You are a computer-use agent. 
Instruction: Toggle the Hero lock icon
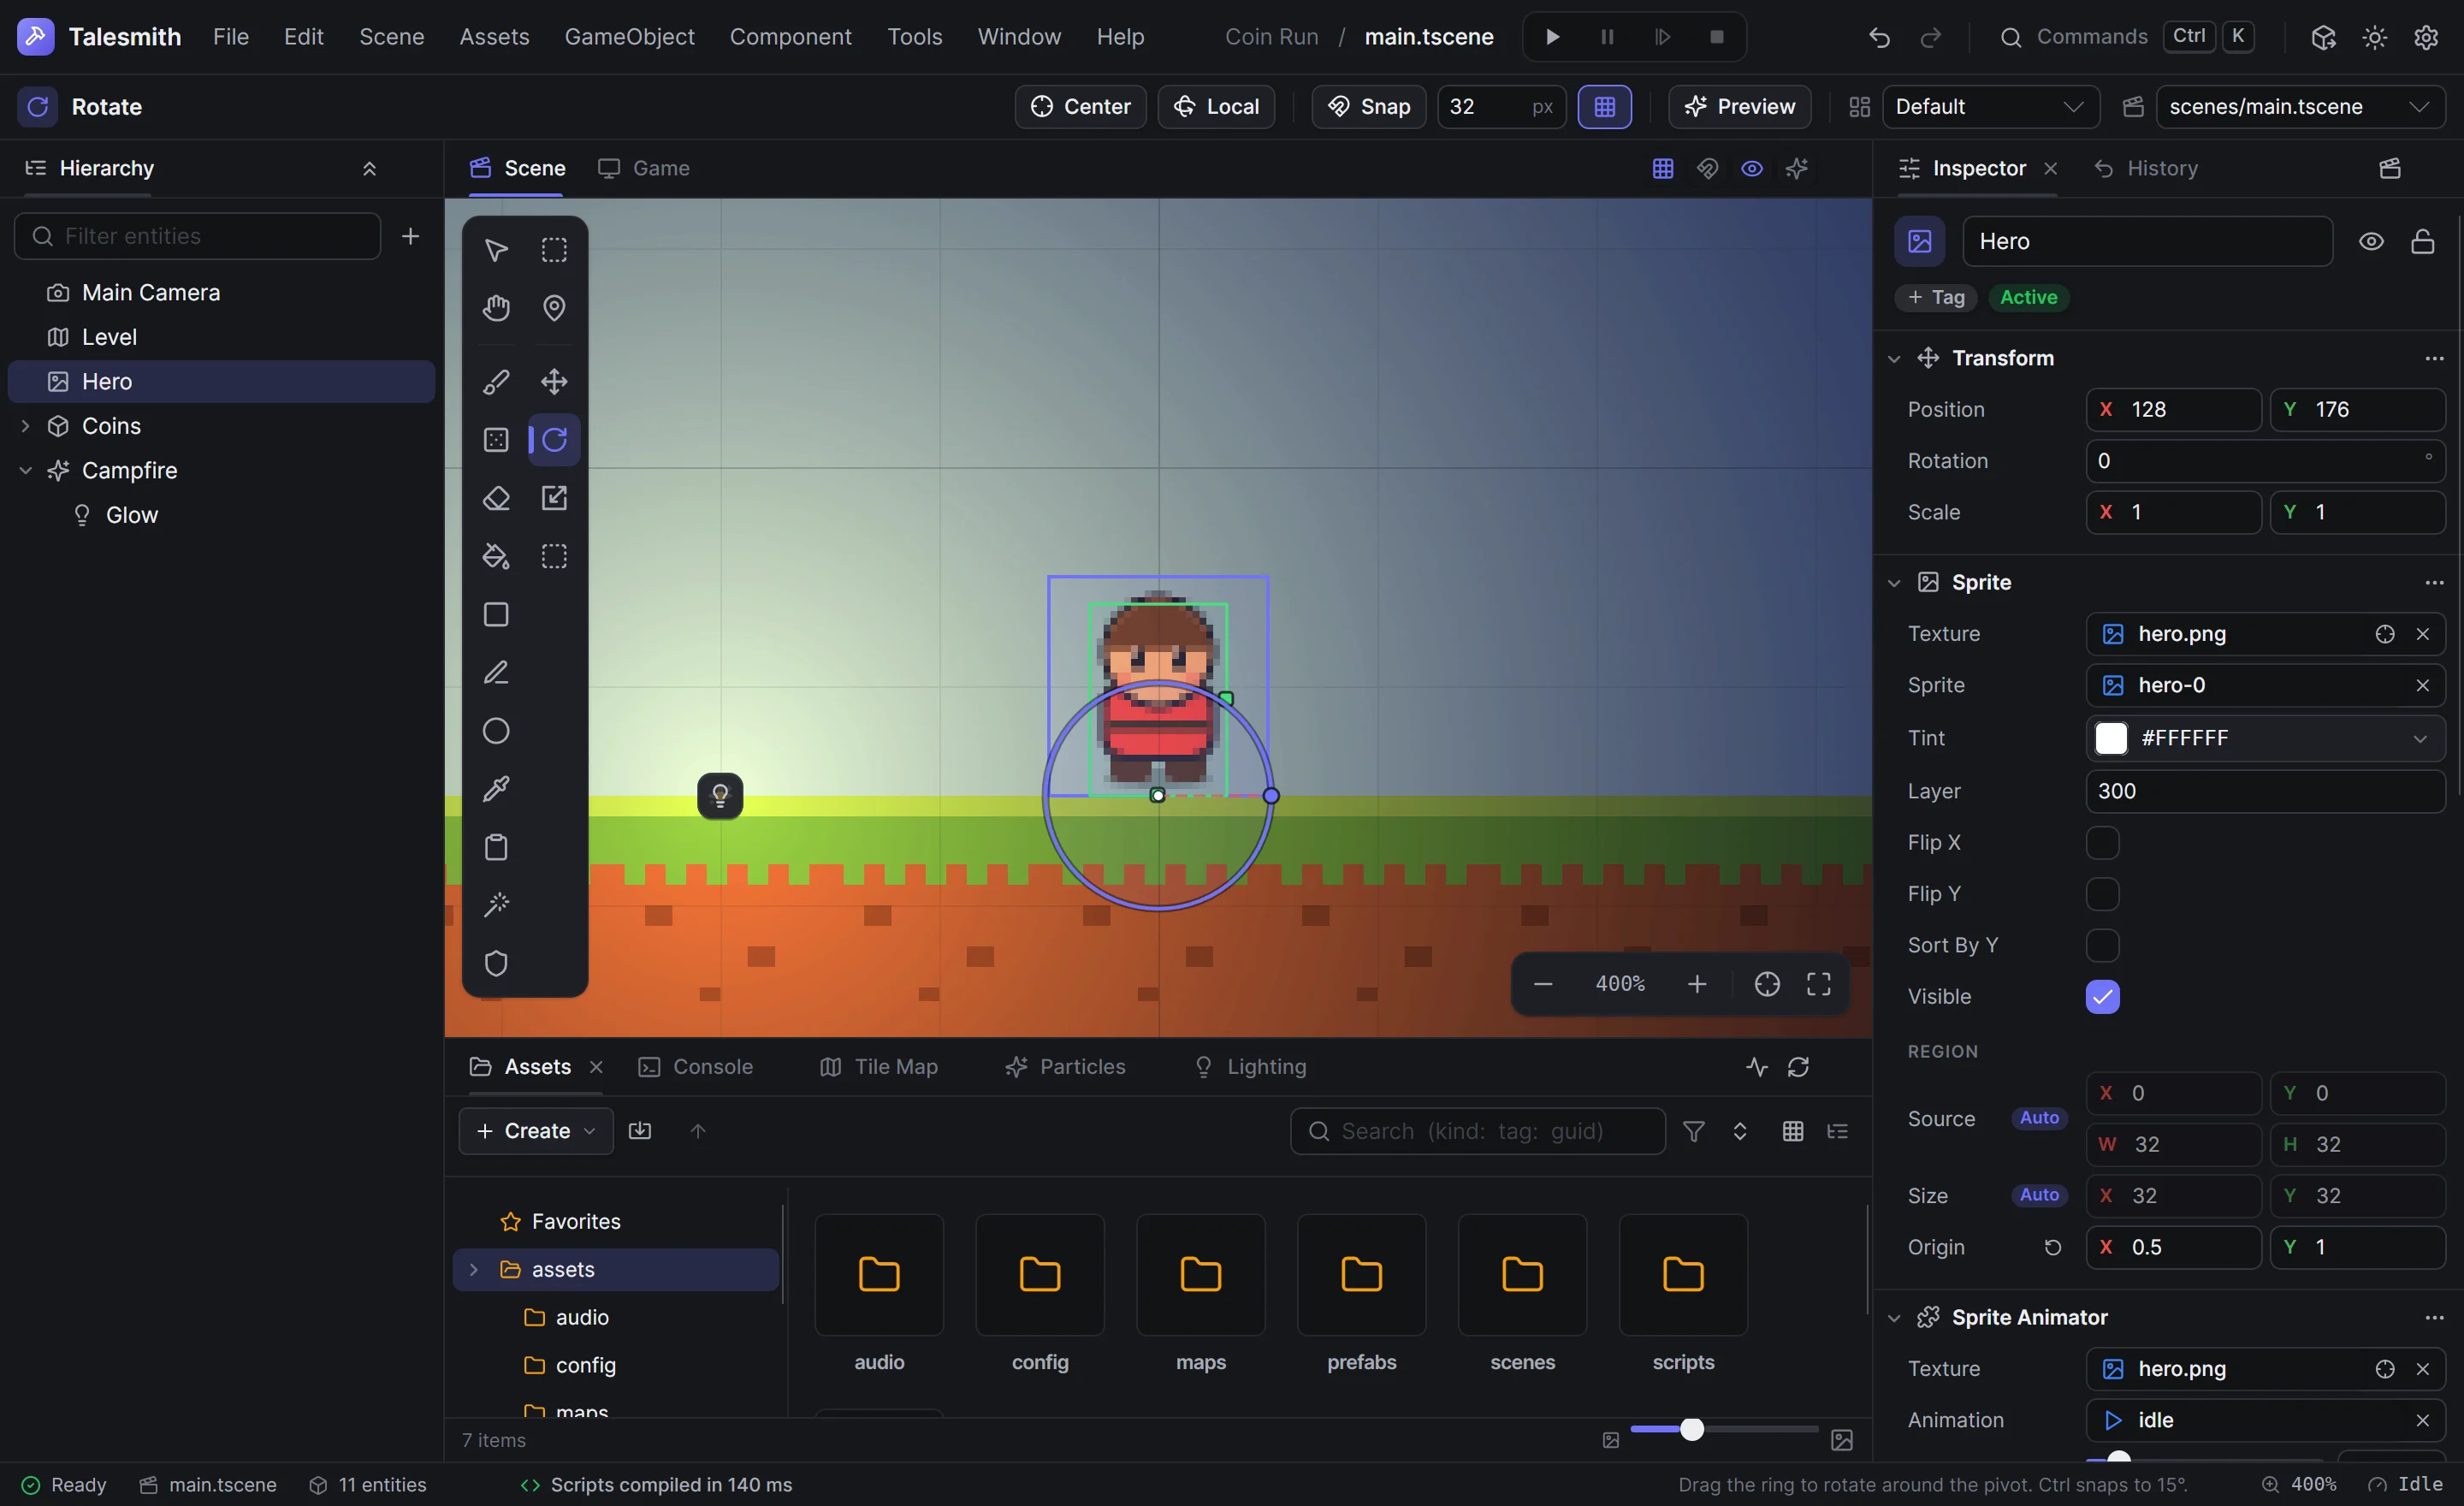pos(2422,241)
